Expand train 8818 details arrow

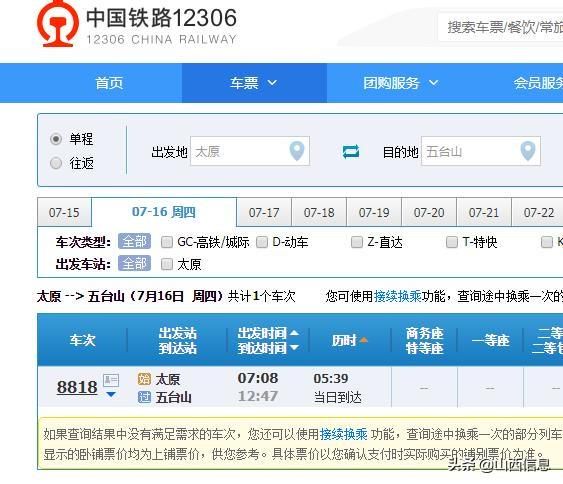tap(111, 395)
